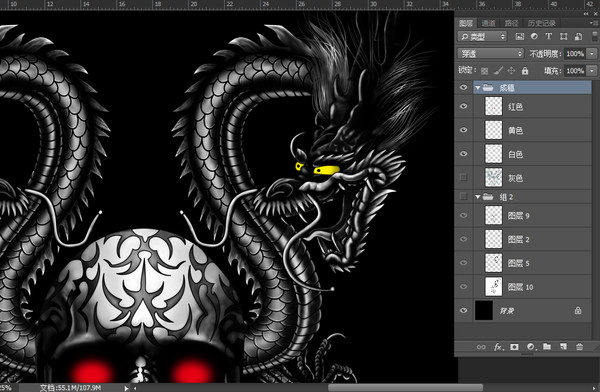Filter layers by smart objects icon
Screen dimensions: 600x392
pos(578,36)
